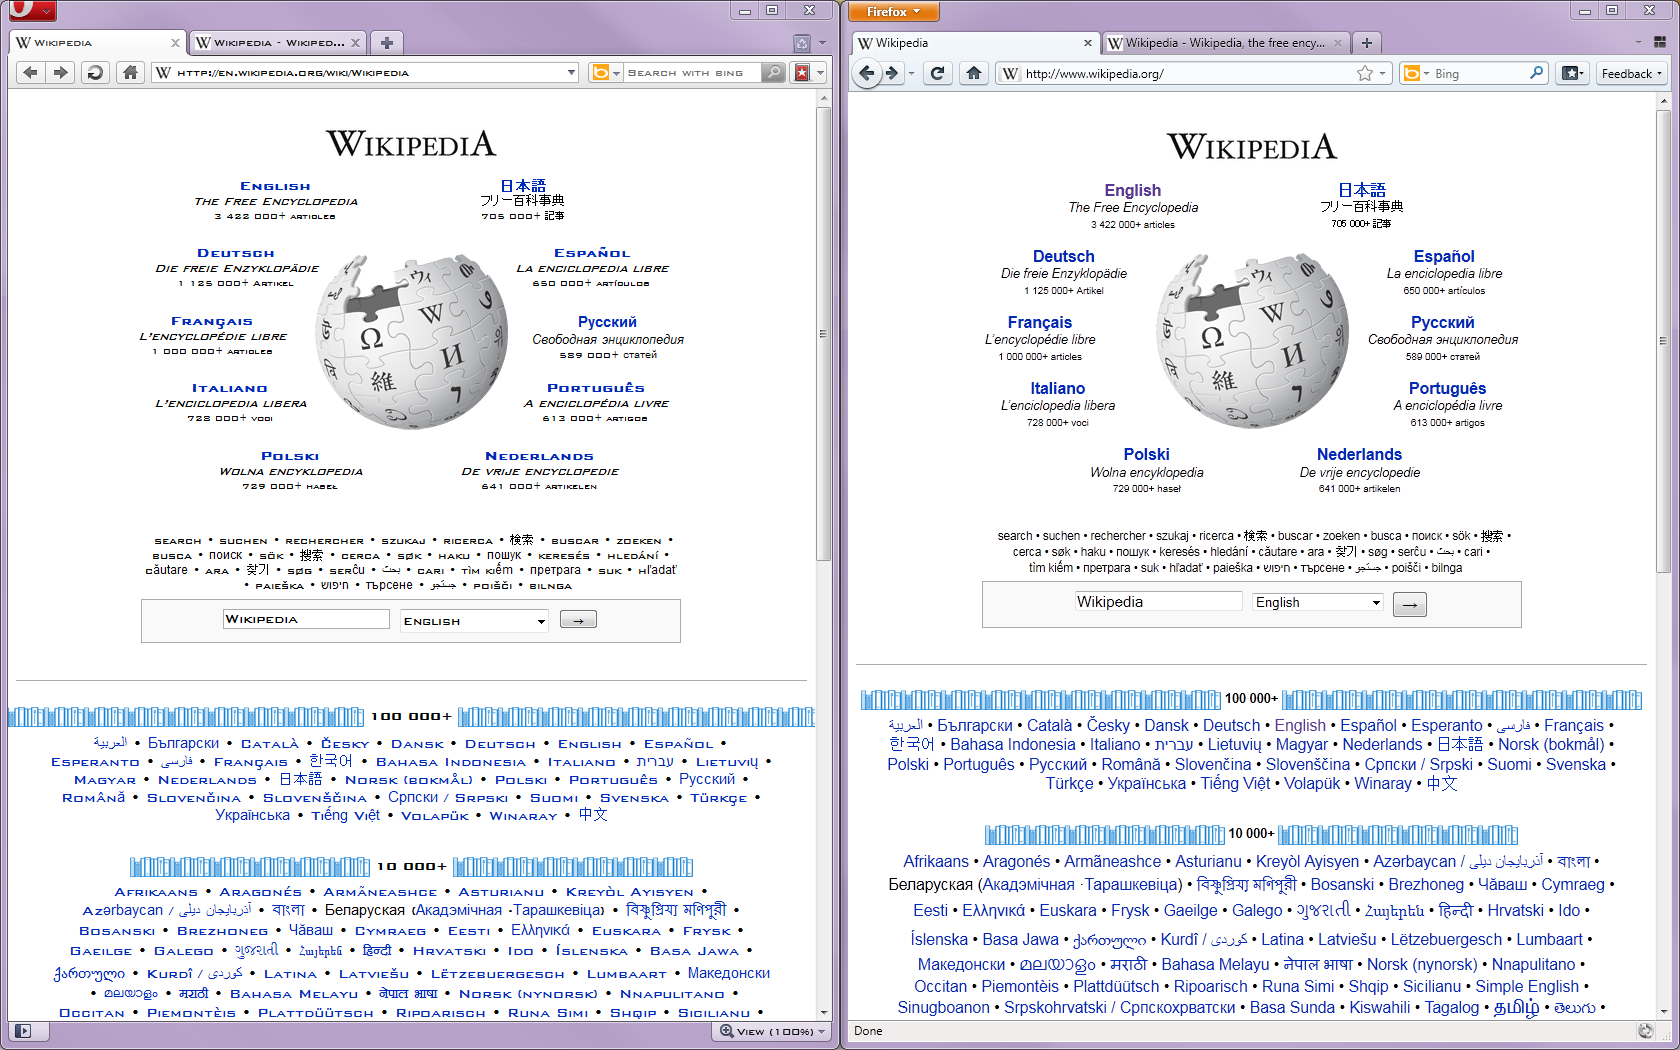
Task: Open the Español link in Firefox page
Action: [x=1444, y=256]
